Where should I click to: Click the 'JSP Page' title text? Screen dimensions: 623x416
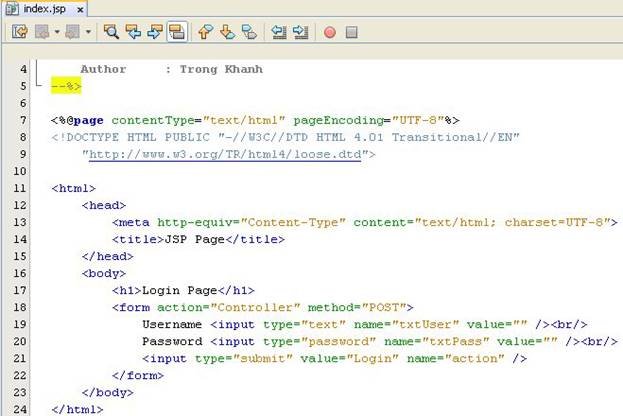(195, 239)
